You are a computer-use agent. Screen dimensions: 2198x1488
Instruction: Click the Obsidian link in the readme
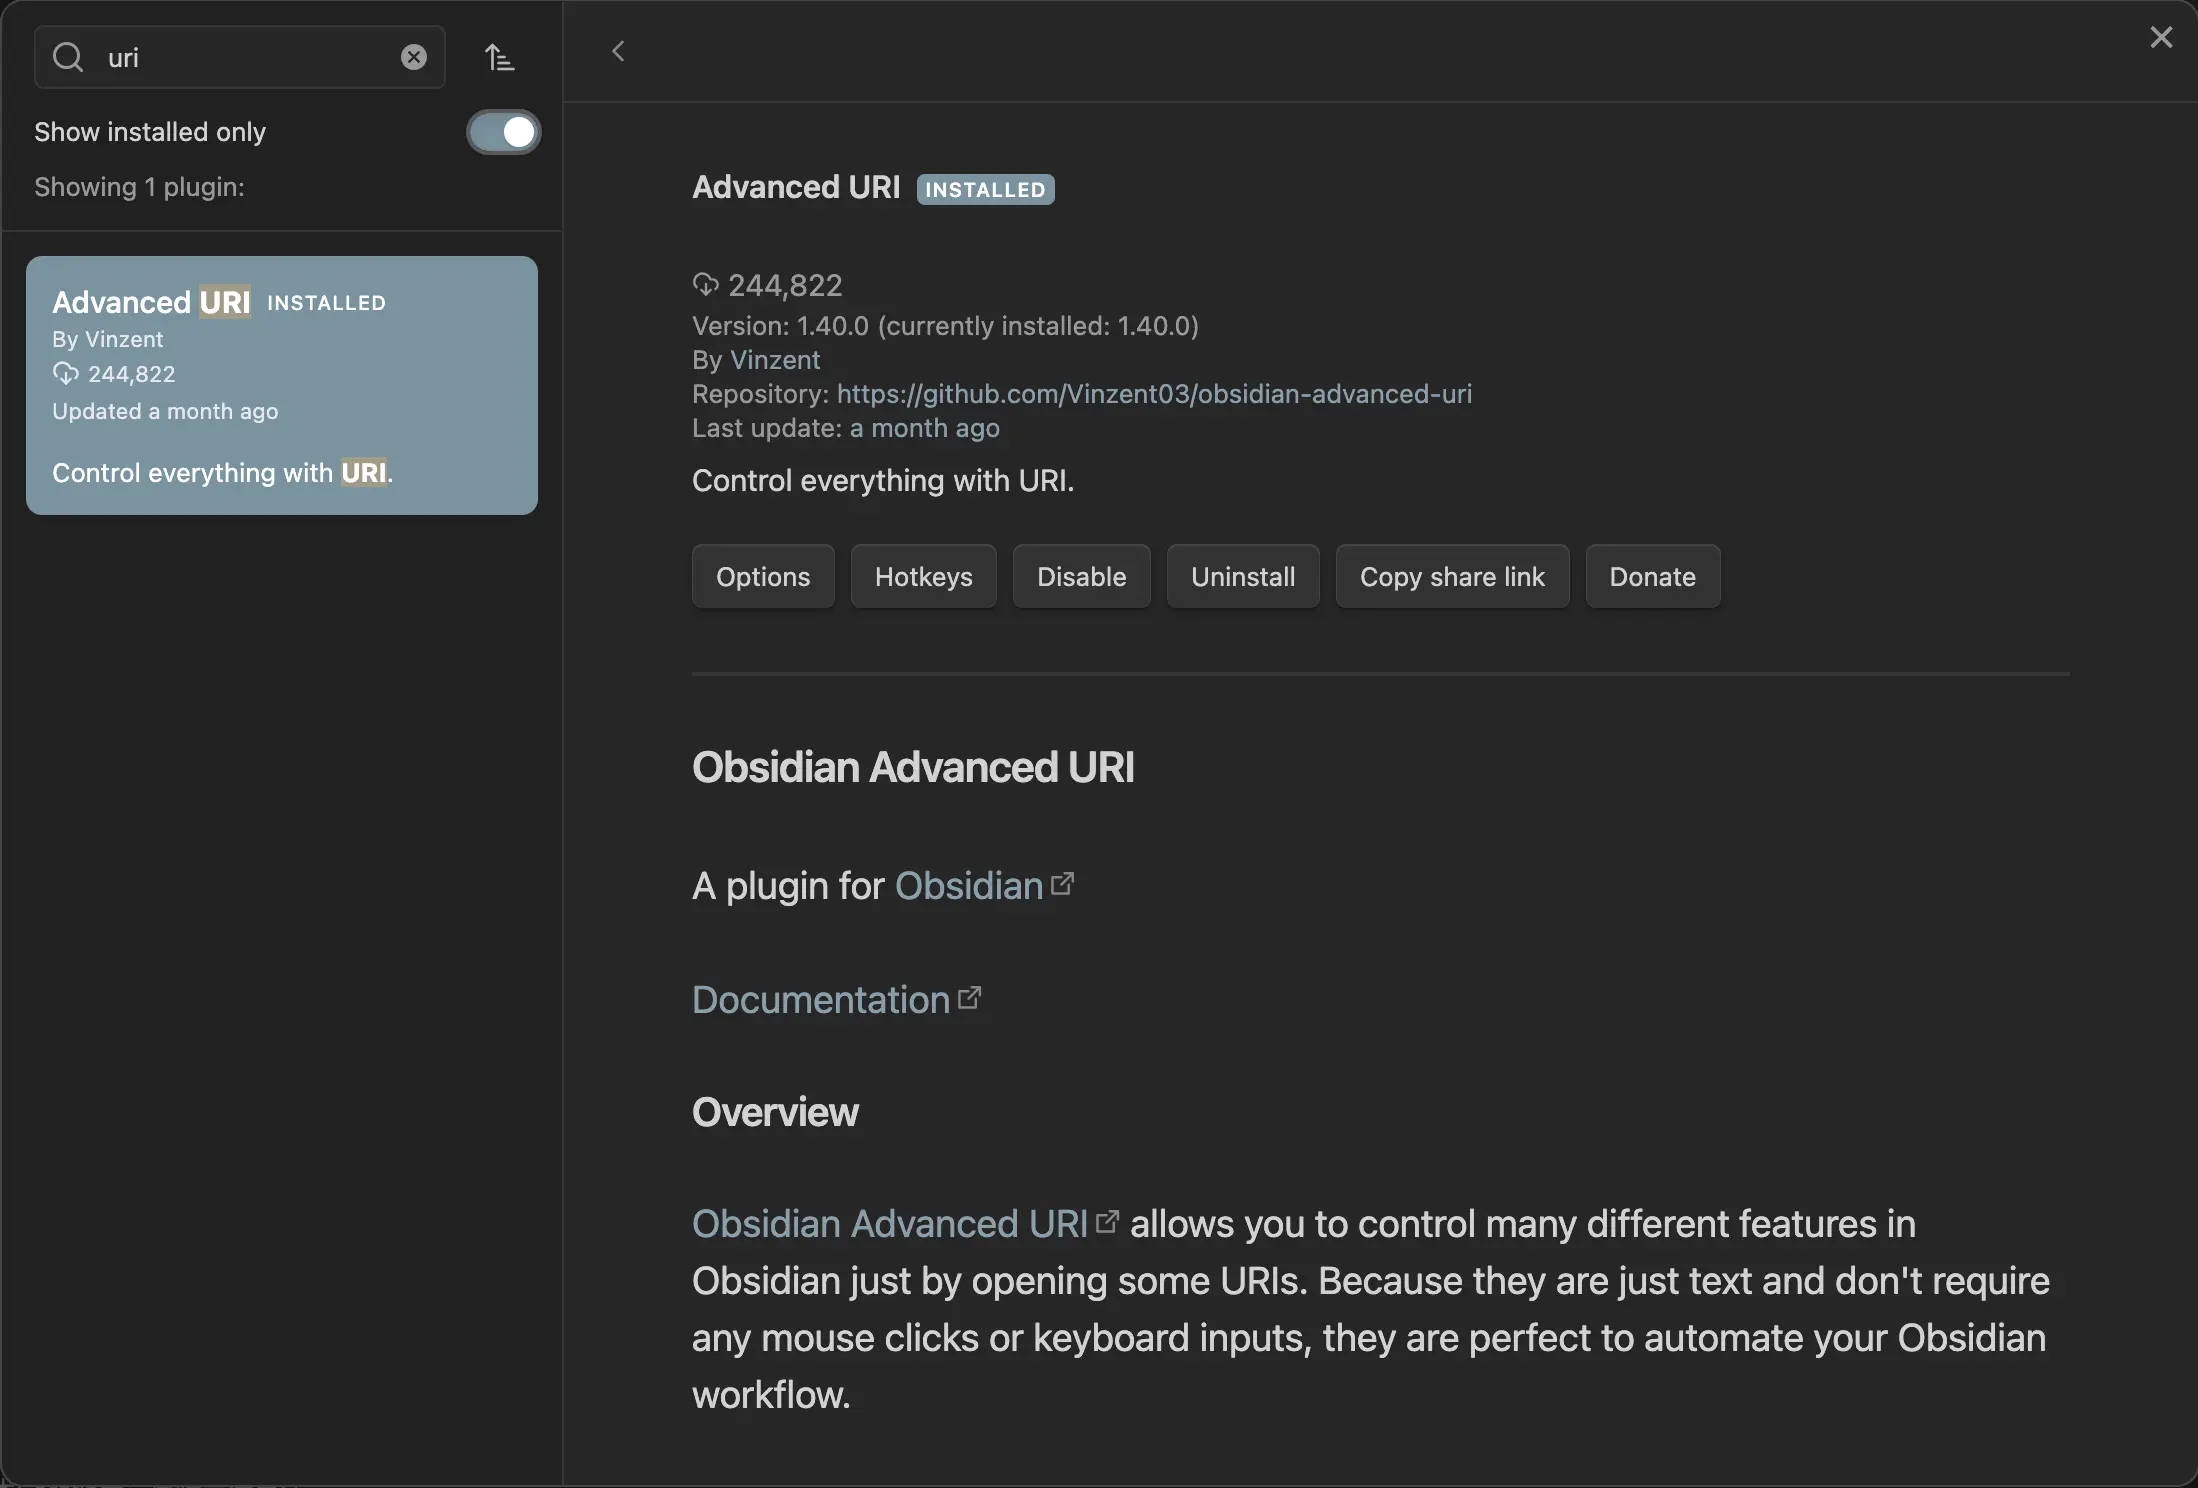pyautogui.click(x=968, y=886)
